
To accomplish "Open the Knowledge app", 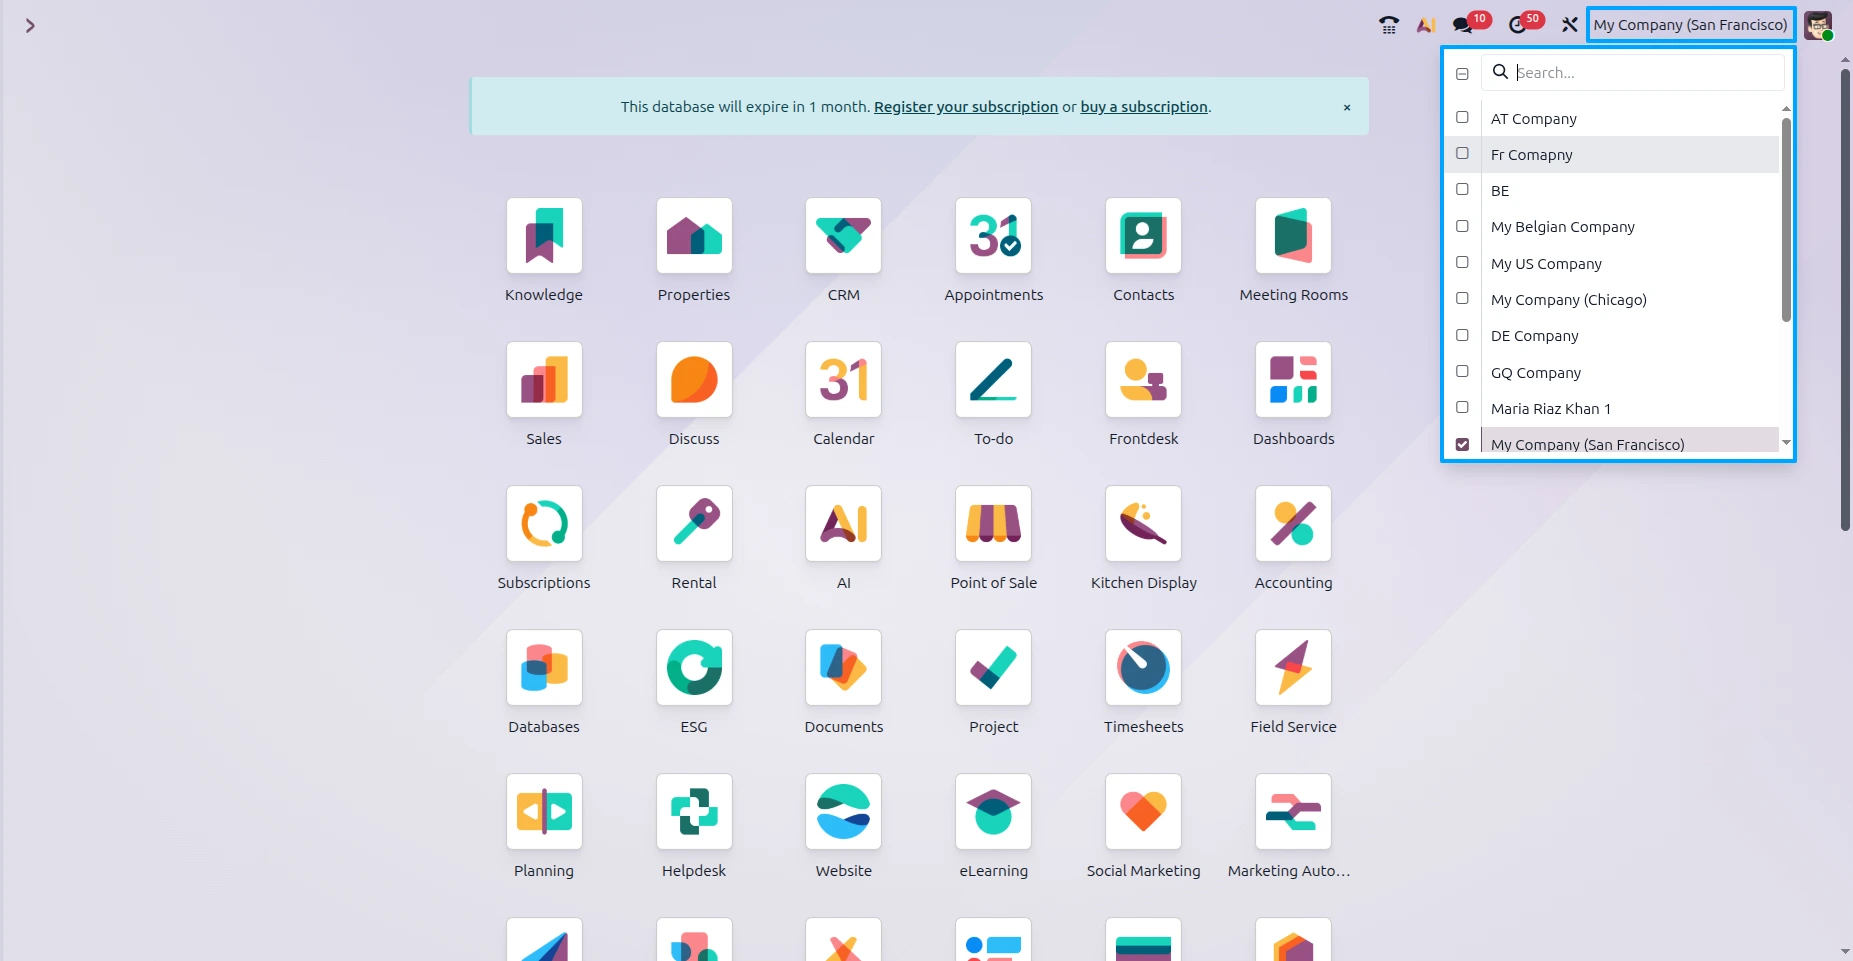I will pyautogui.click(x=544, y=236).
